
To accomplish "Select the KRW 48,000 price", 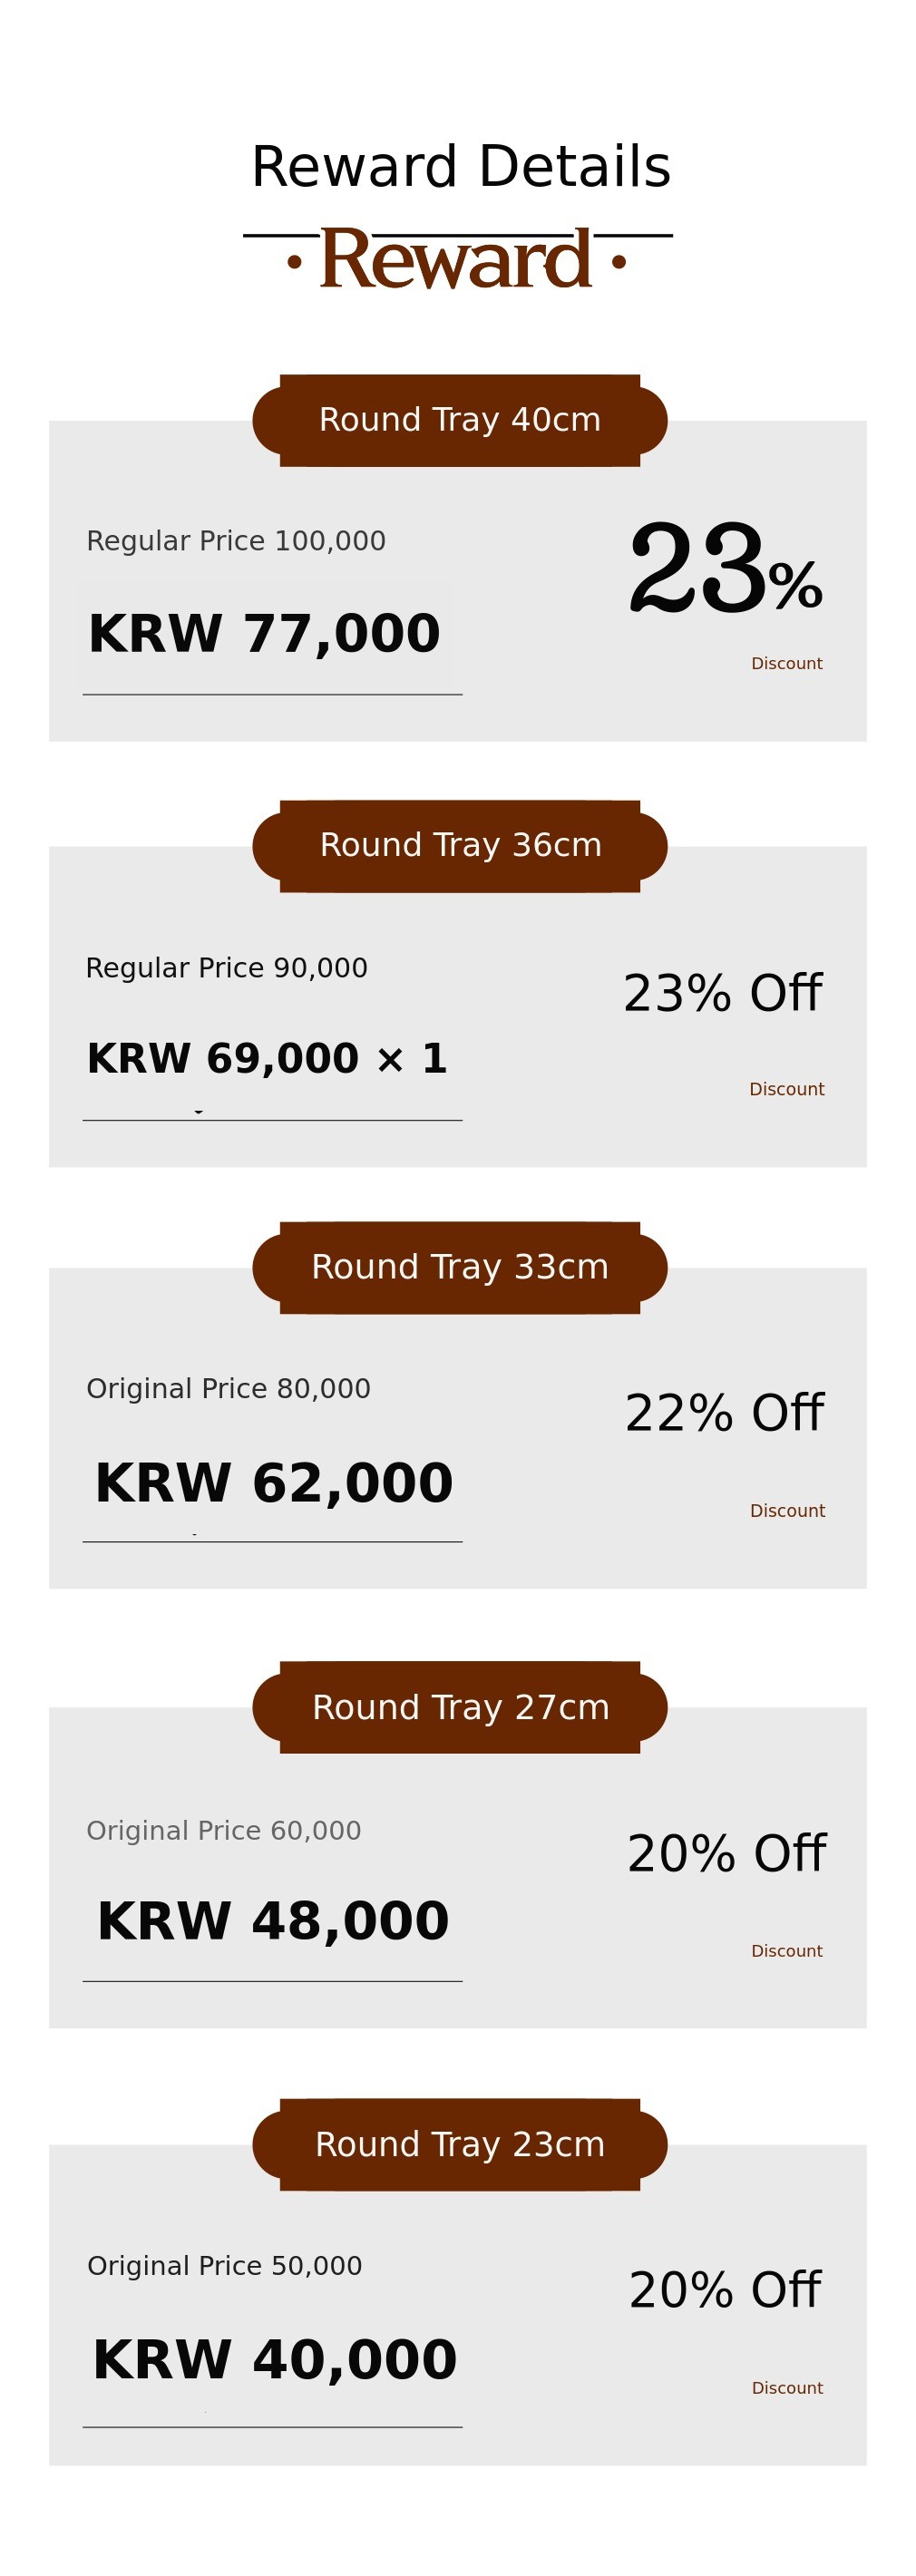I will click(x=273, y=1920).
